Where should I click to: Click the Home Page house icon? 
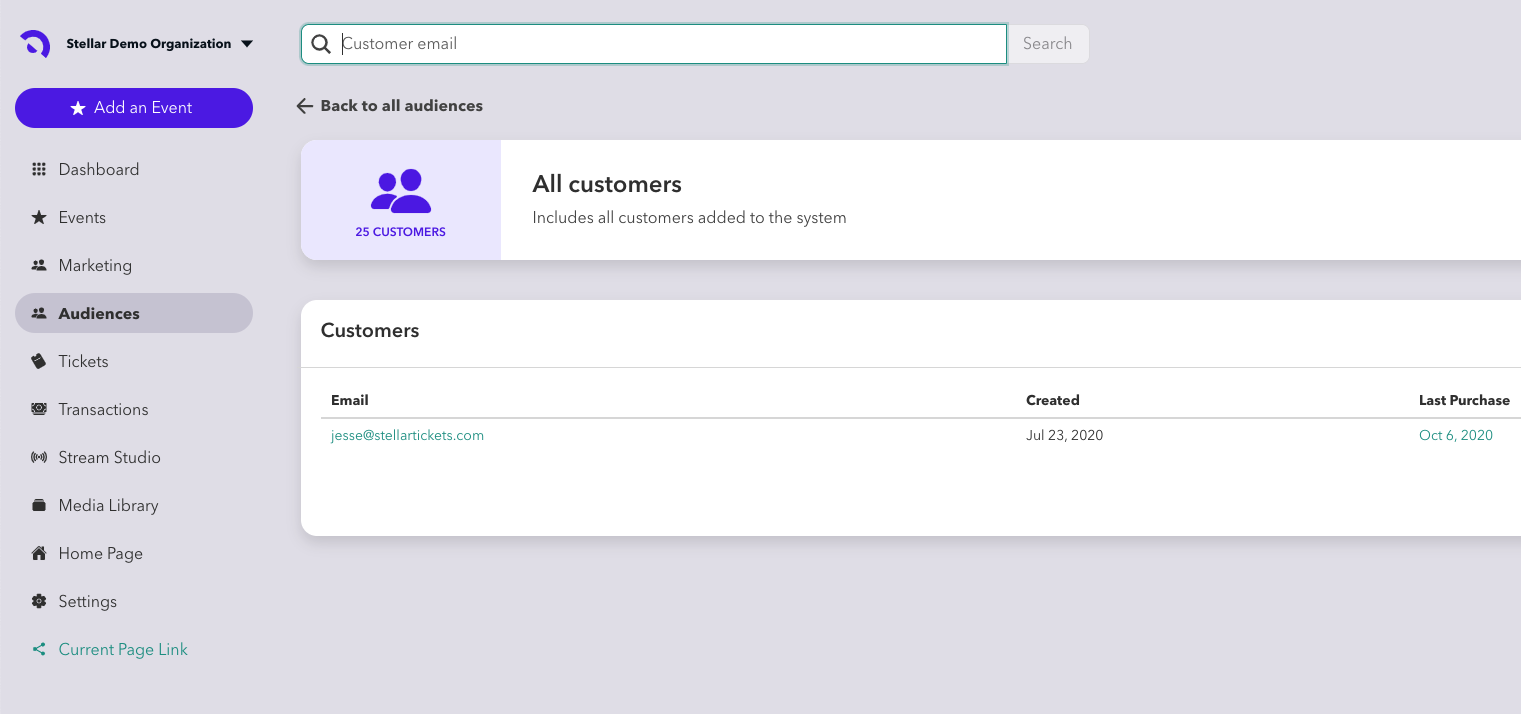[39, 553]
